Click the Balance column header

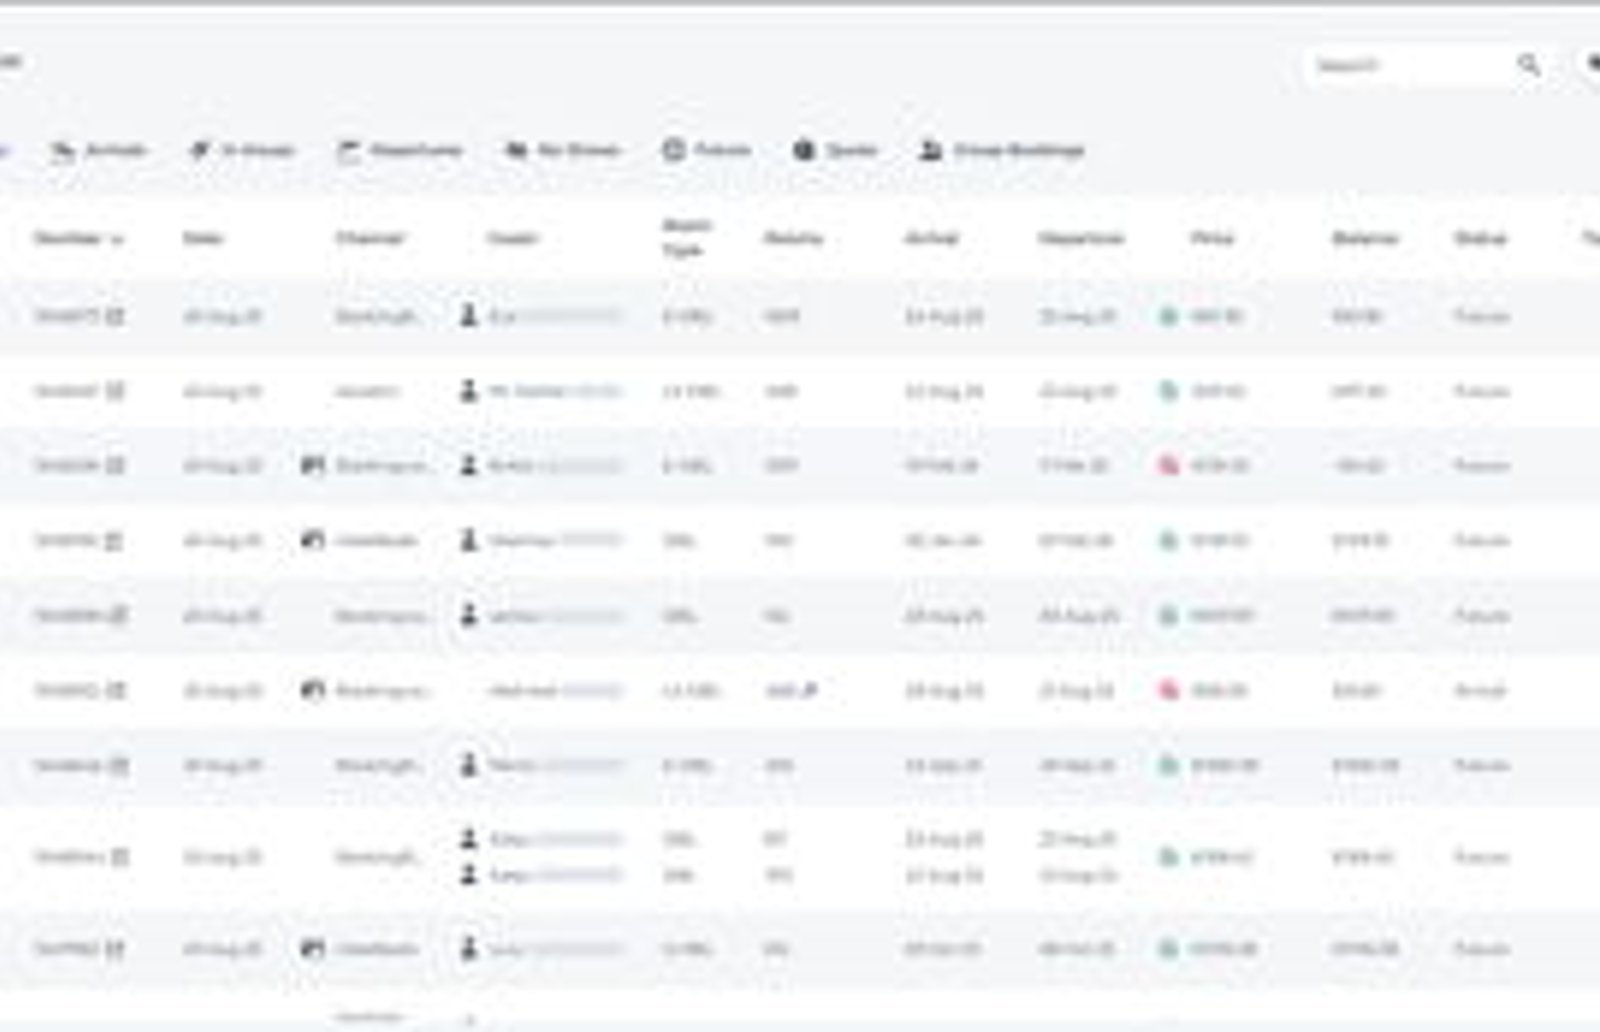pos(1365,238)
